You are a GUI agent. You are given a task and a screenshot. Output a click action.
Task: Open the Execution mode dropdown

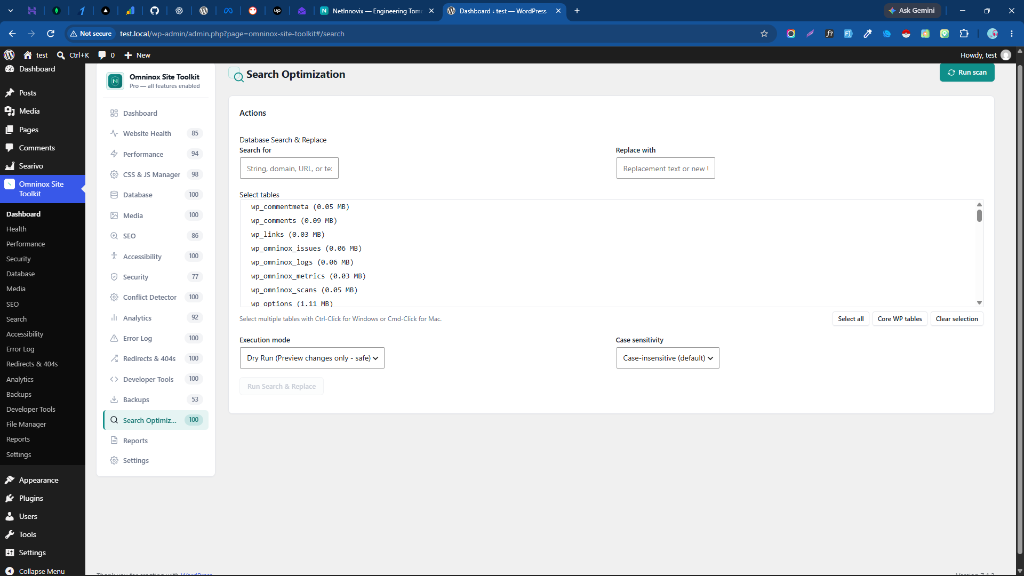click(312, 358)
